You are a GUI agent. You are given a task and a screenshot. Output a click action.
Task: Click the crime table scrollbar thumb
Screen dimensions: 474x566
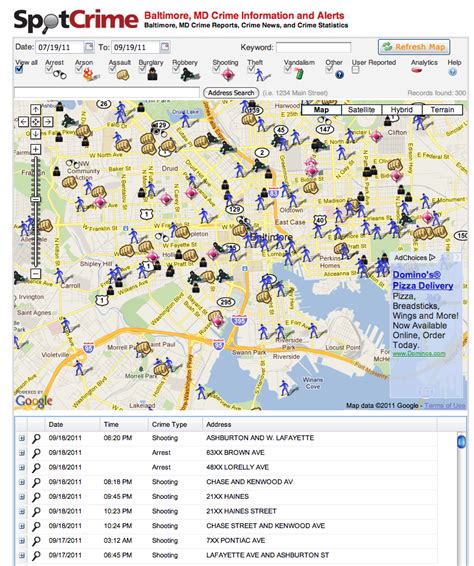pos(461,442)
